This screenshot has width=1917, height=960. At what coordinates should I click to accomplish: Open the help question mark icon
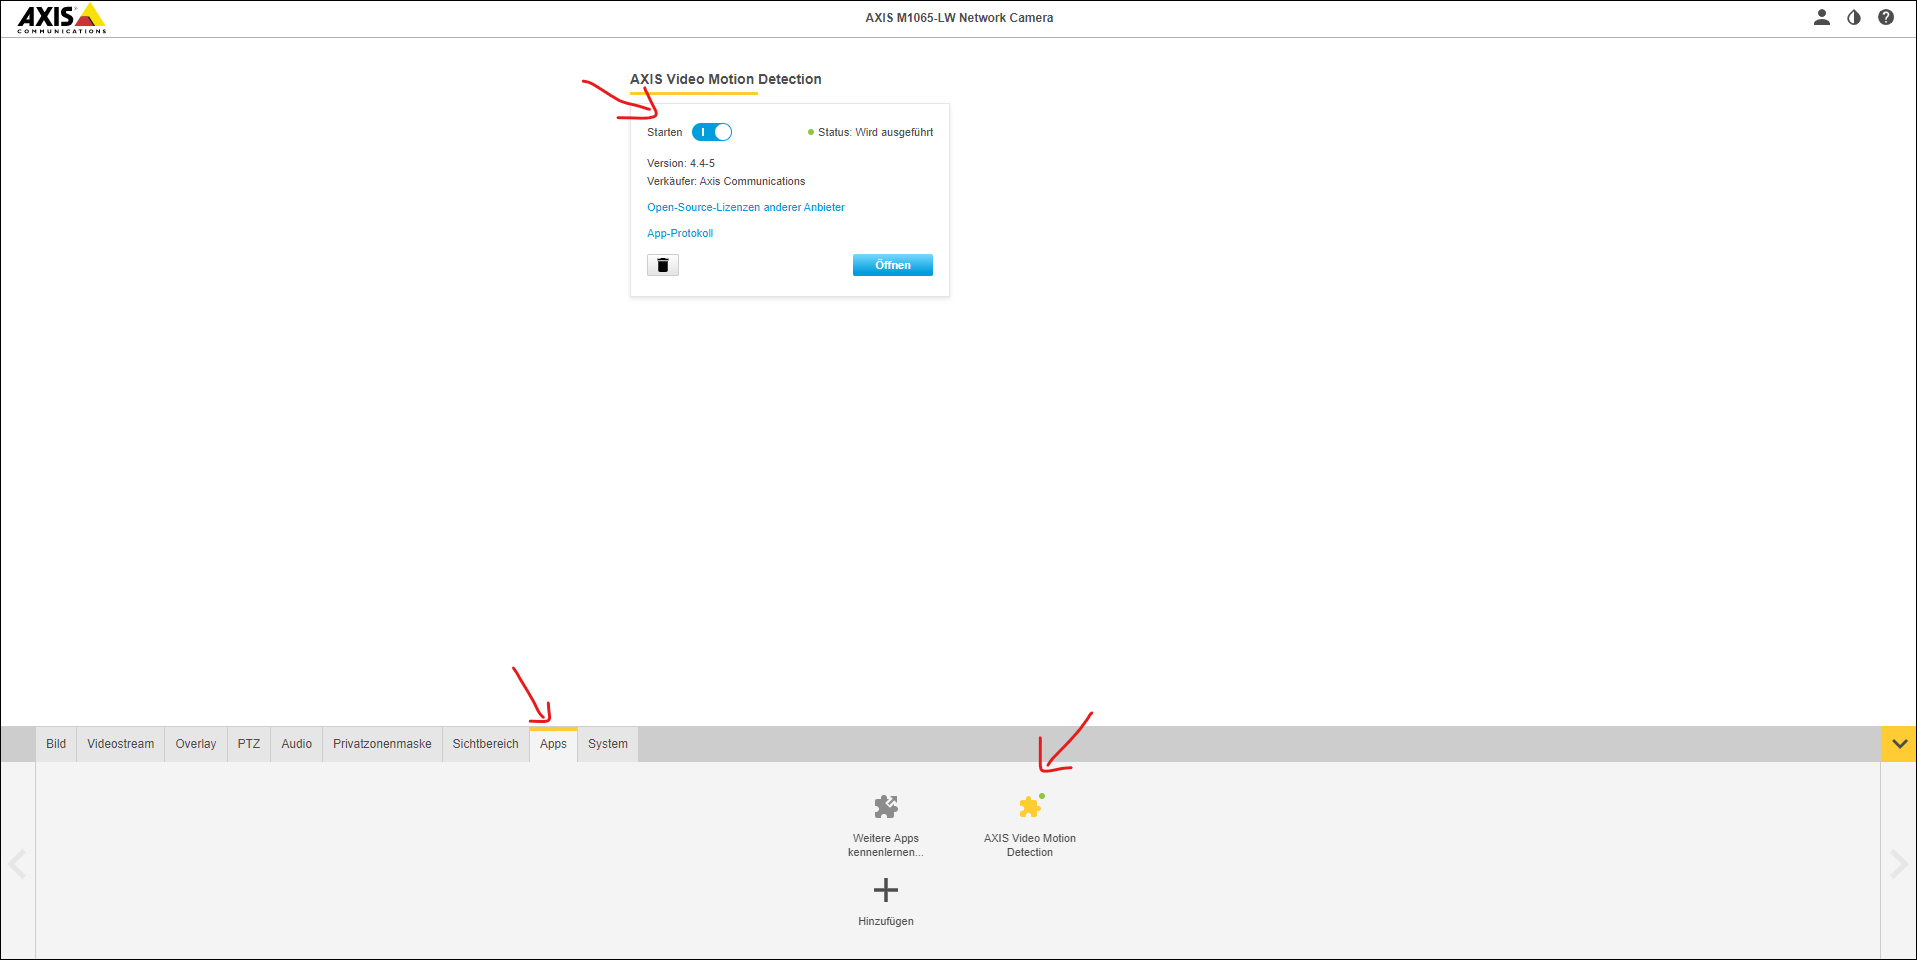click(x=1886, y=17)
